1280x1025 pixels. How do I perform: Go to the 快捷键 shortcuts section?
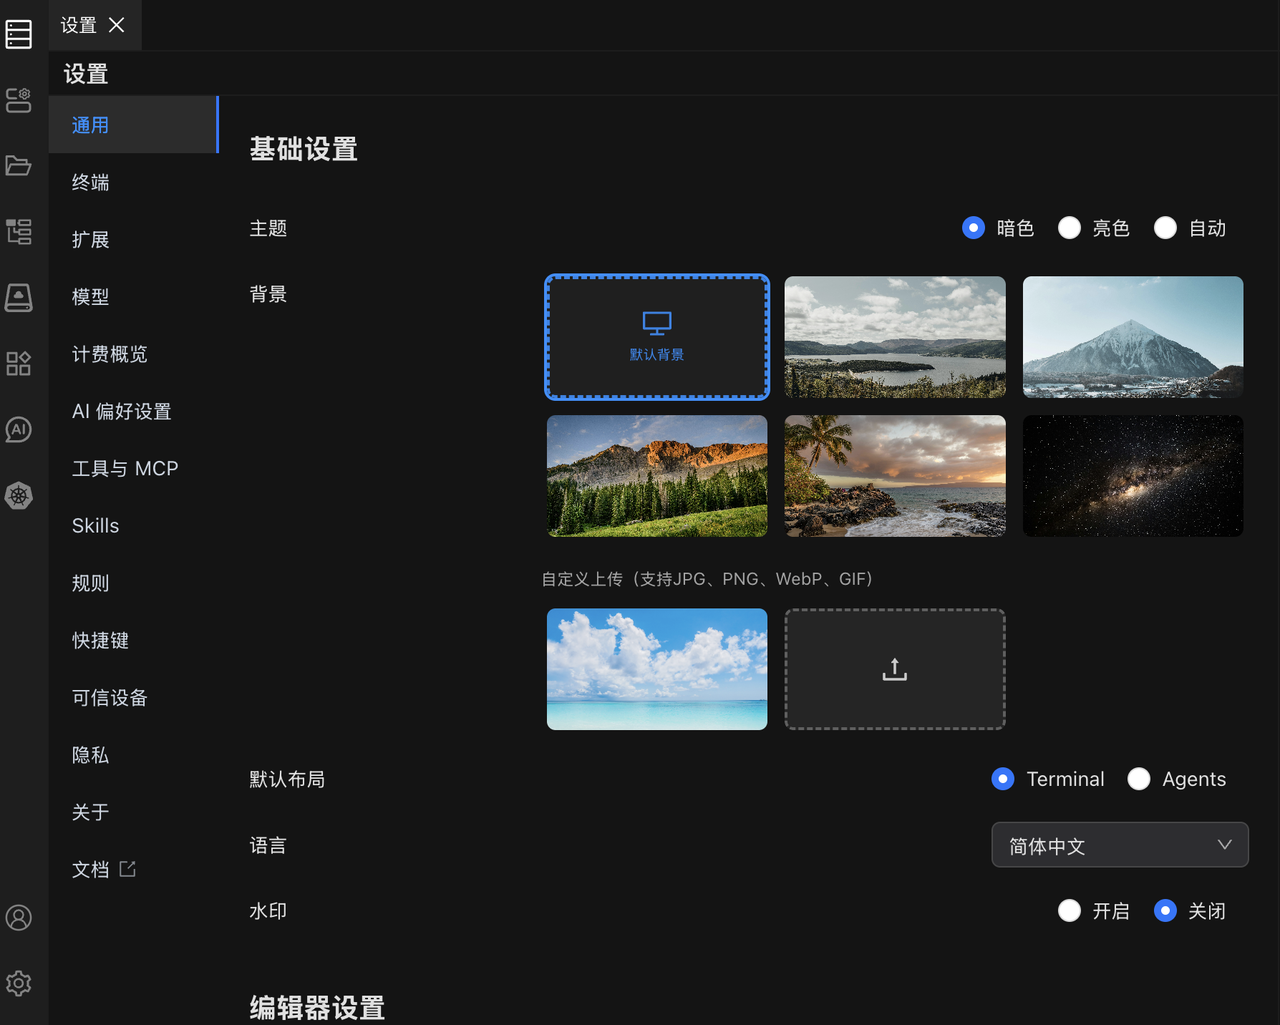point(100,640)
